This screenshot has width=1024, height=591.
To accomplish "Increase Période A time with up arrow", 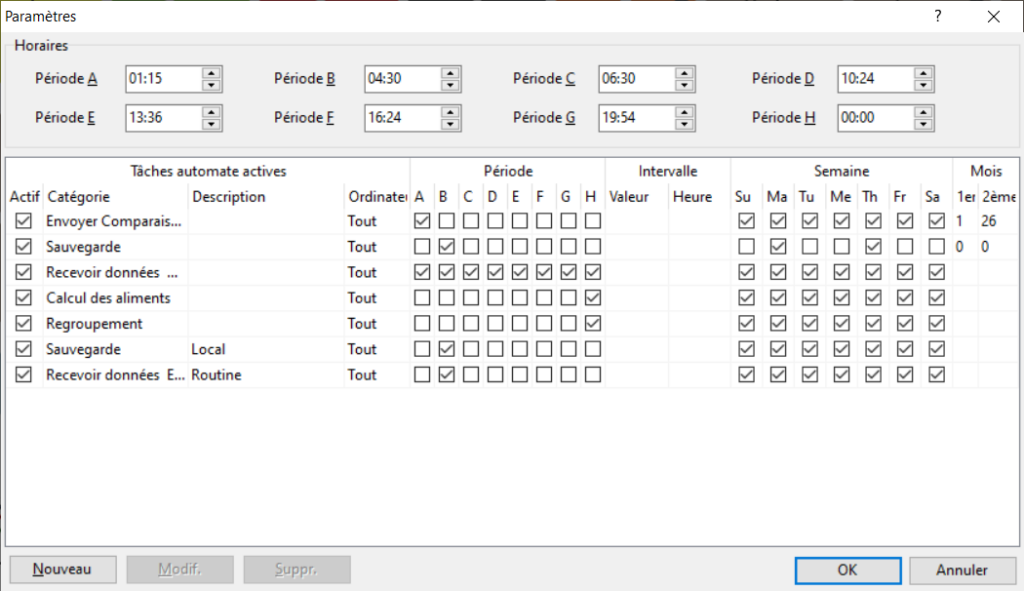I will 211,73.
